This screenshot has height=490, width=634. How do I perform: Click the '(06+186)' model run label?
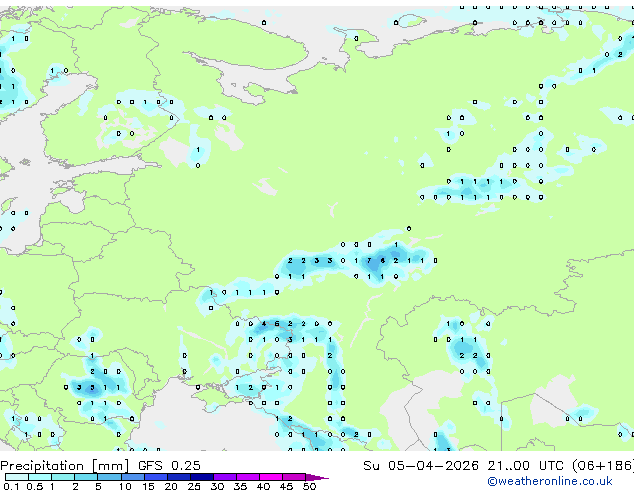[x=603, y=466]
